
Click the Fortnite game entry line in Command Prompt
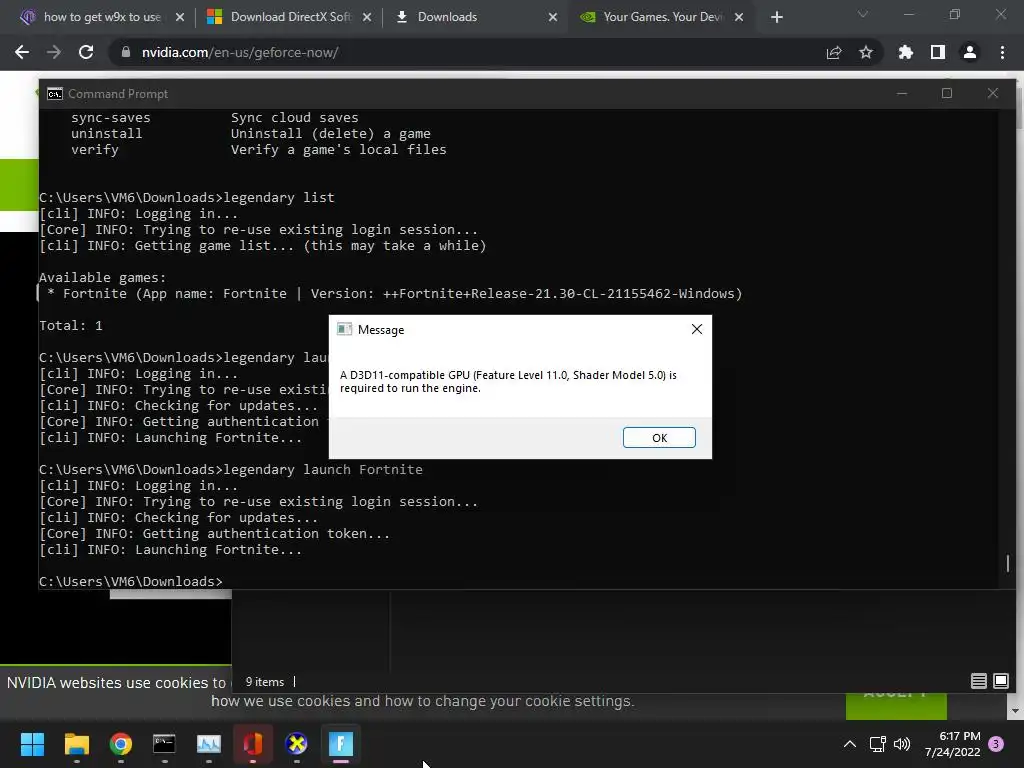(395, 294)
